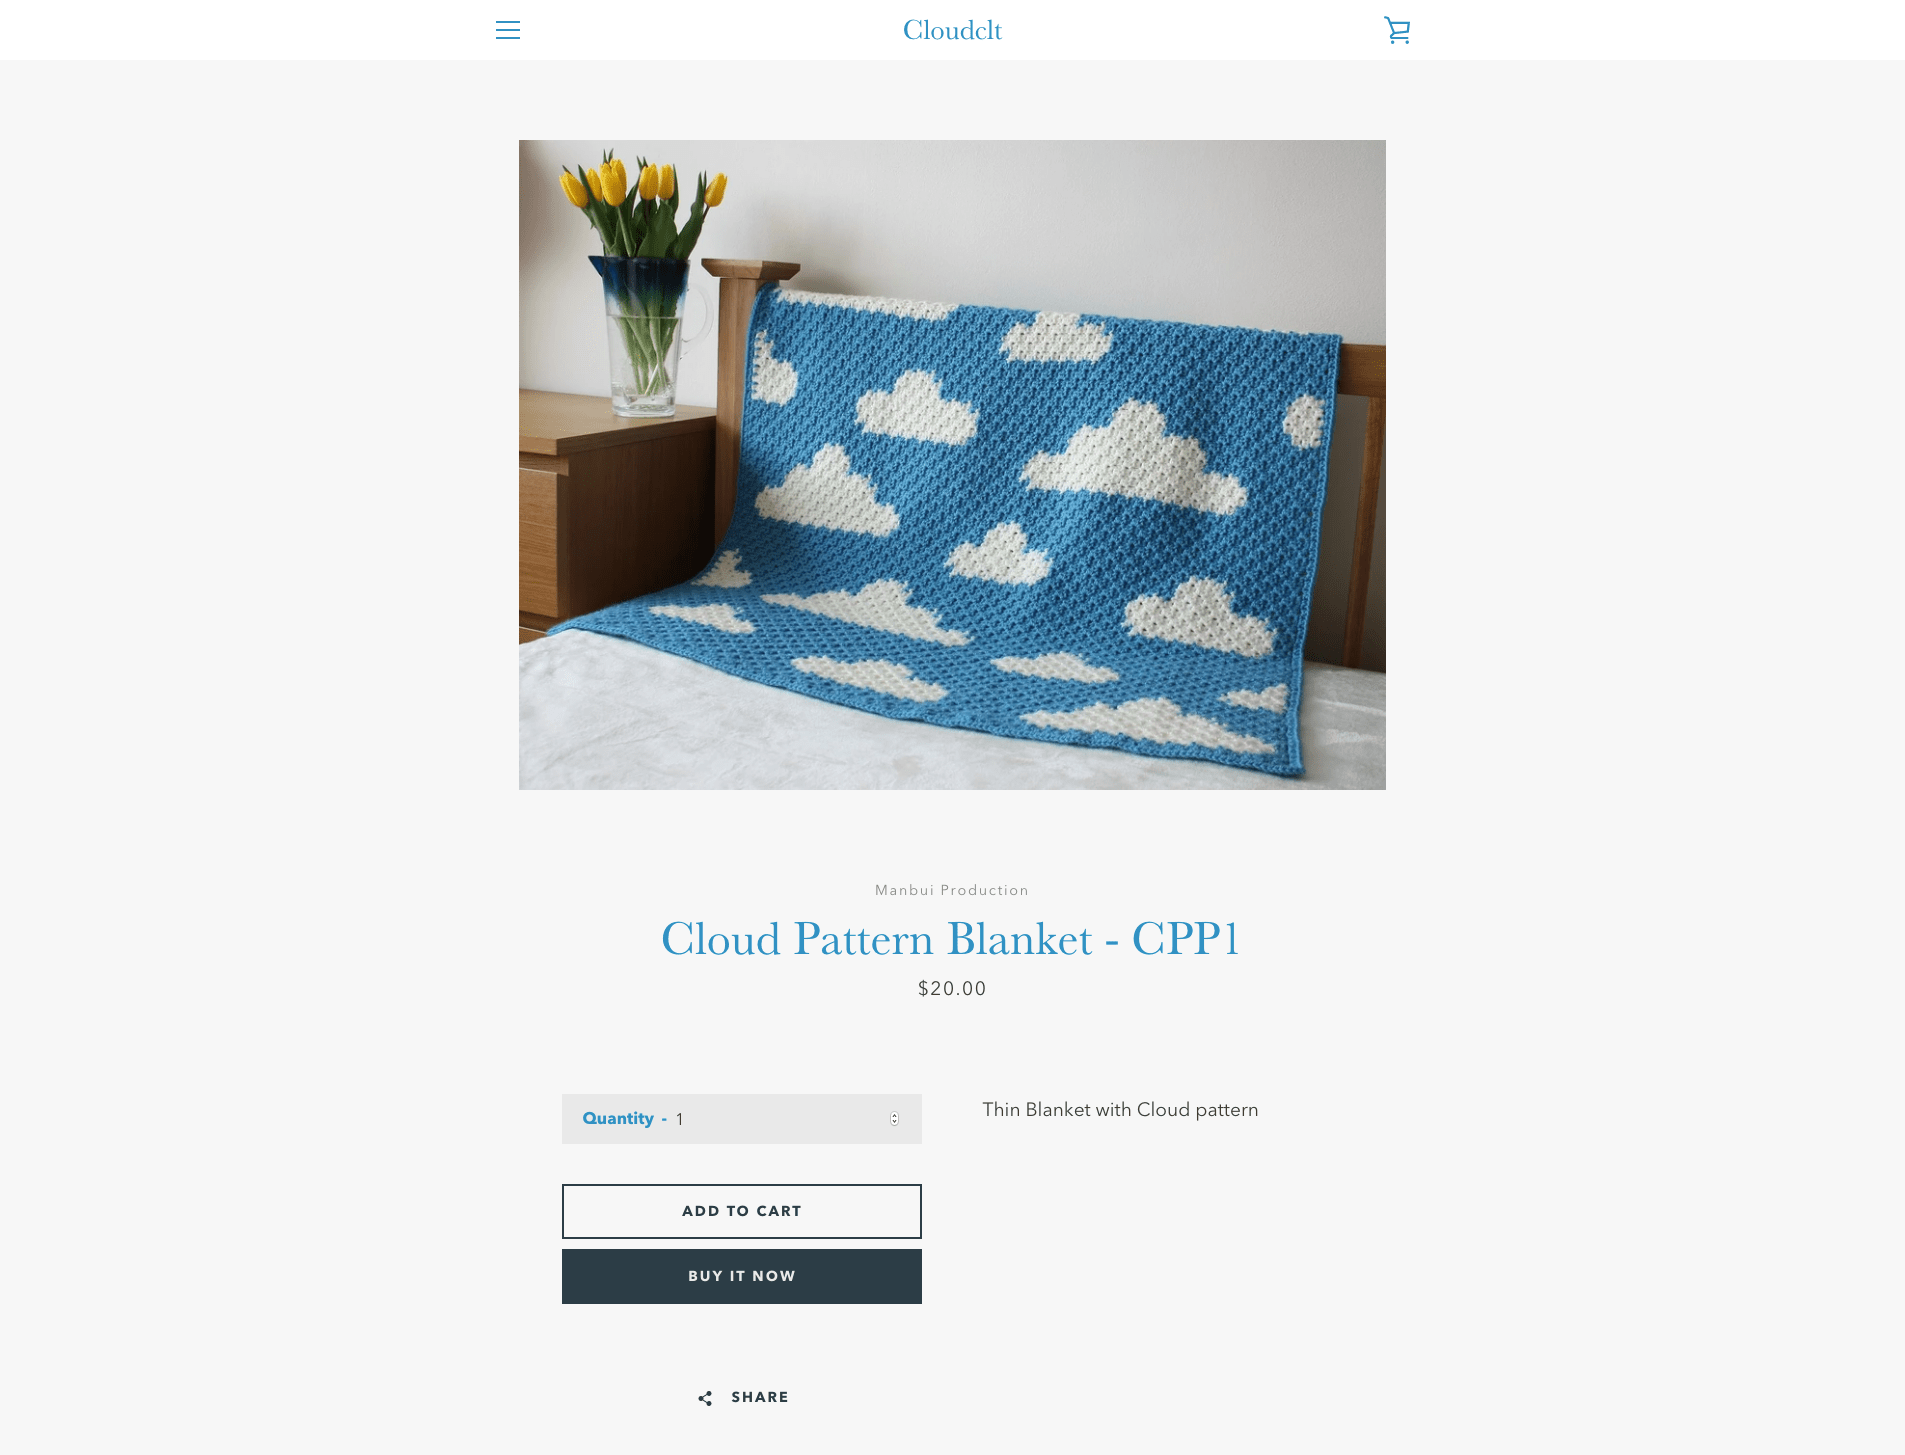Click the Manbui Production vendor name
This screenshot has height=1455, width=1905.
(x=952, y=890)
